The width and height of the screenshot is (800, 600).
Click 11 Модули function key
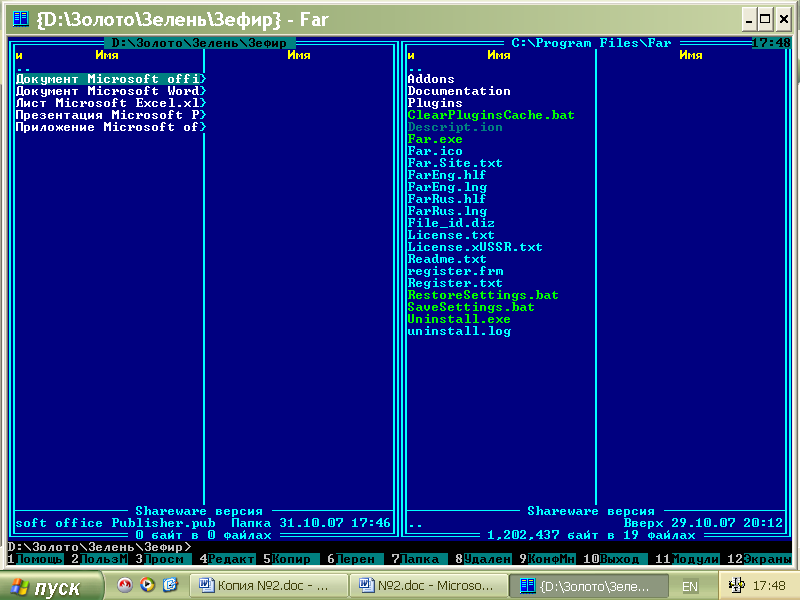687,559
